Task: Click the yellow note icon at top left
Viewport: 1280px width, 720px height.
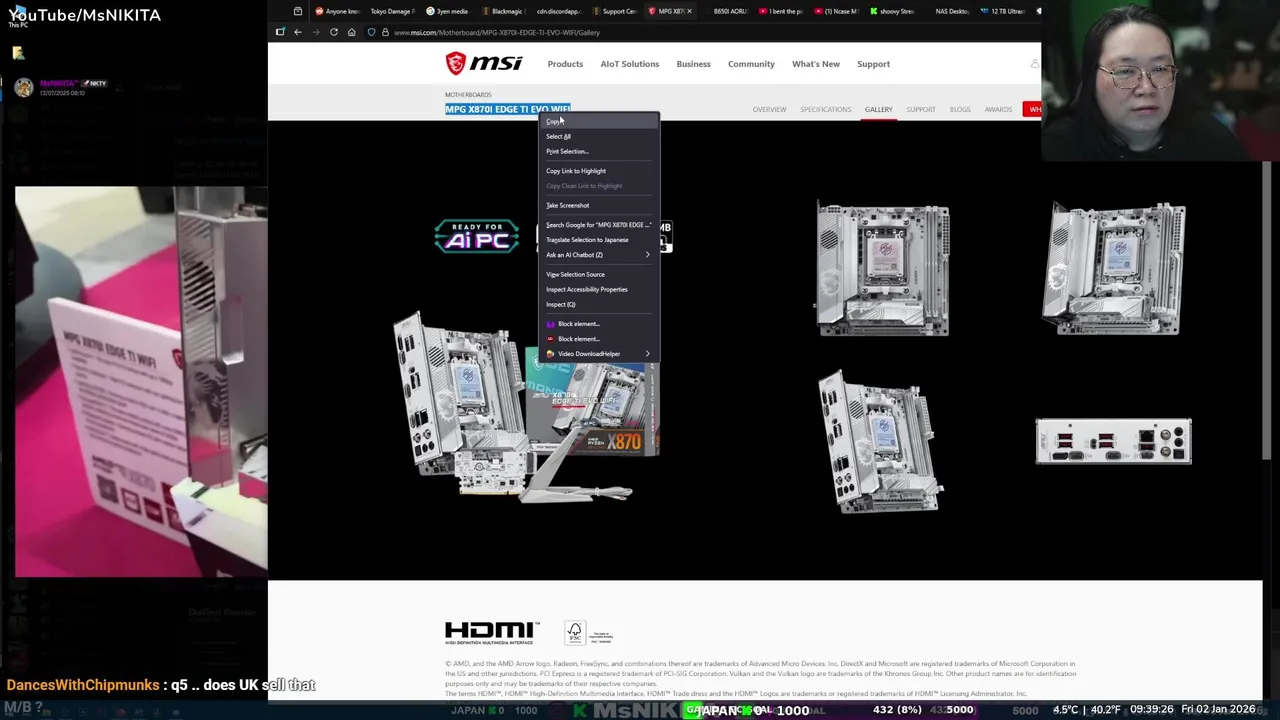Action: coord(18,52)
